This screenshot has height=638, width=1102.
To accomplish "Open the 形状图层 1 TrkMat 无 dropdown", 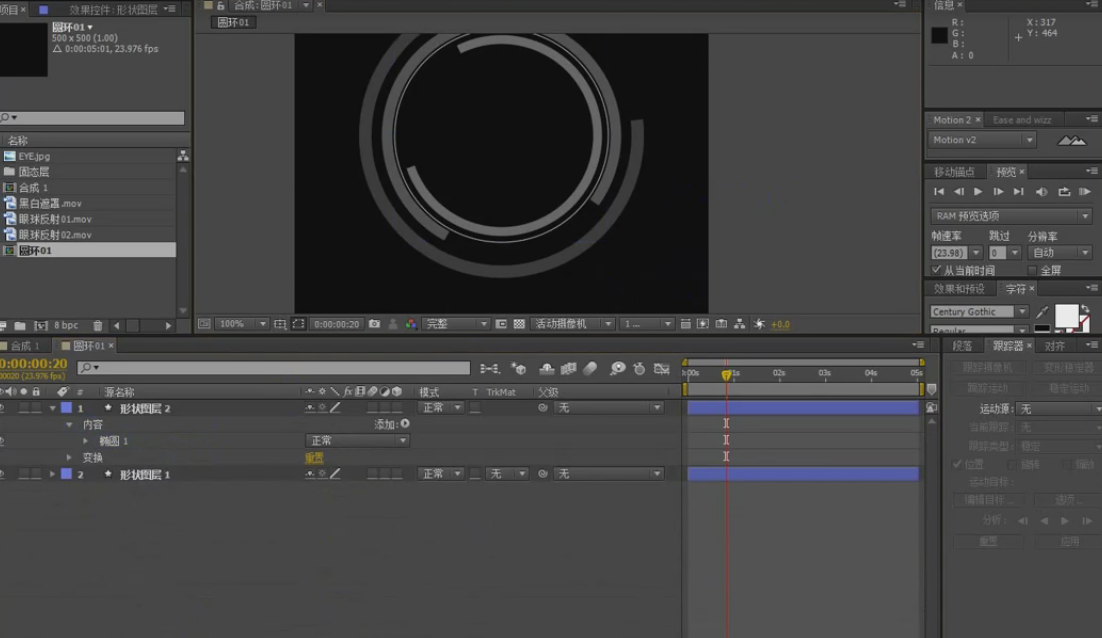I will pos(507,474).
